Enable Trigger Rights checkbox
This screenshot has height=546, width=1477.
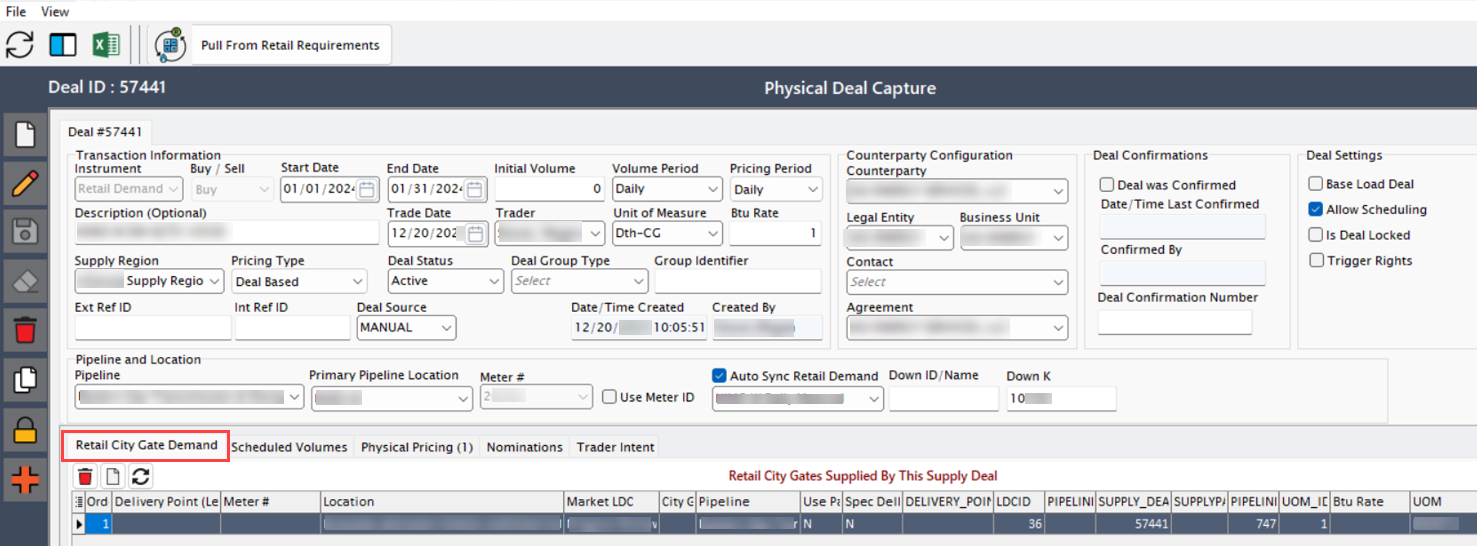[x=1316, y=261]
